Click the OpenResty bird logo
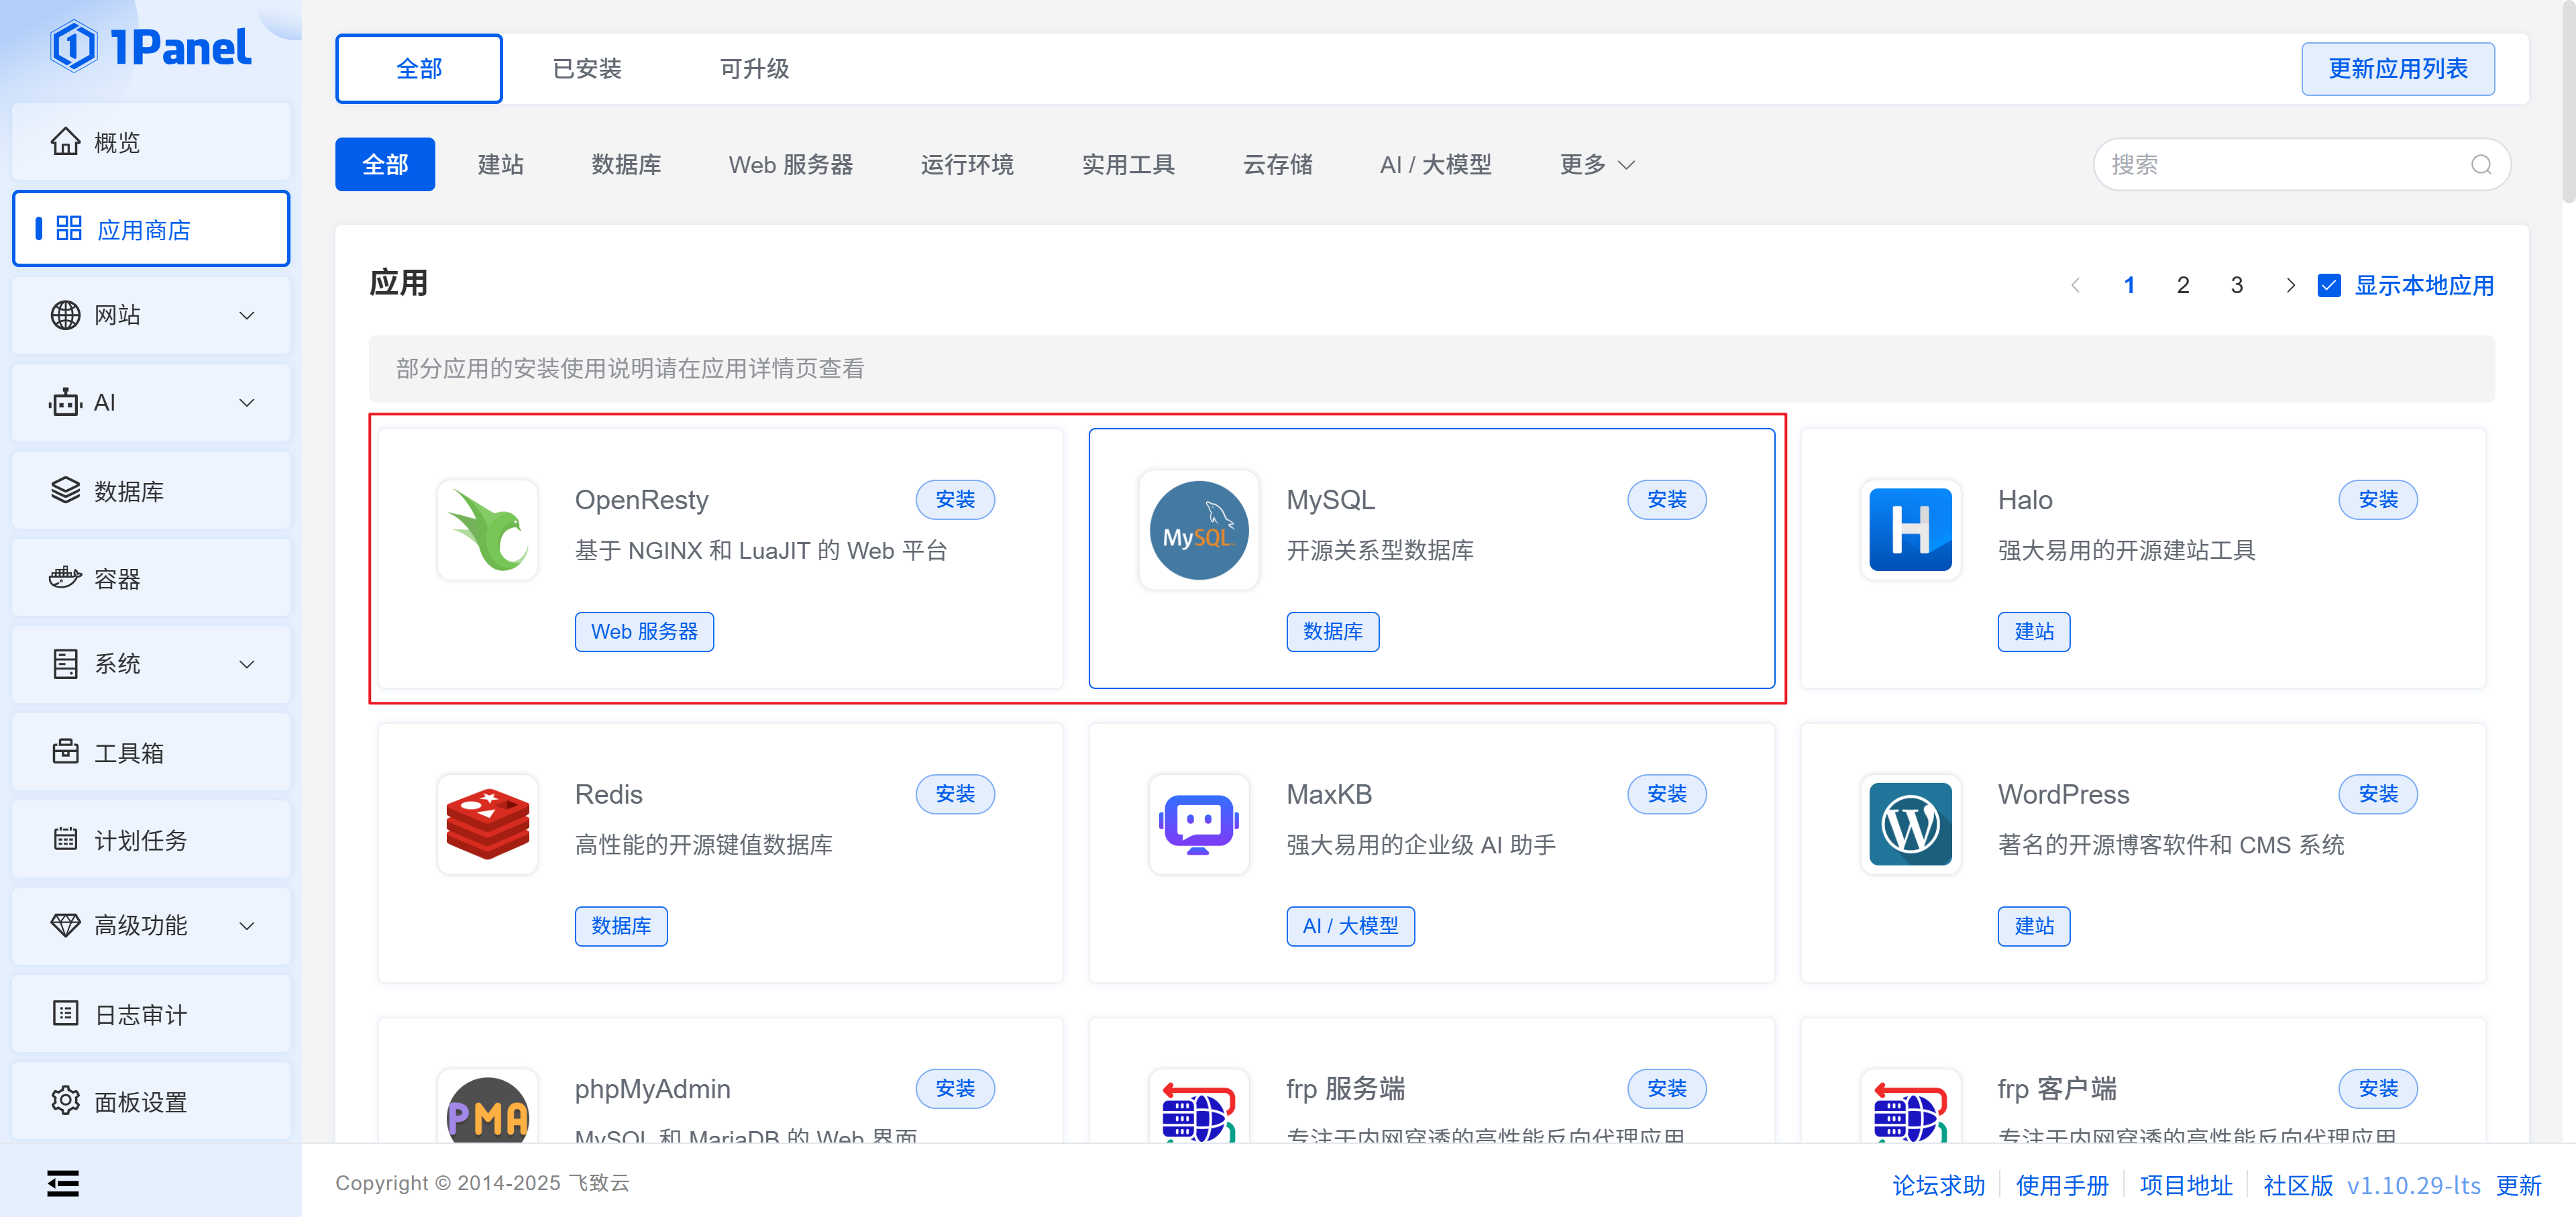Viewport: 2576px width, 1217px height. pos(488,530)
